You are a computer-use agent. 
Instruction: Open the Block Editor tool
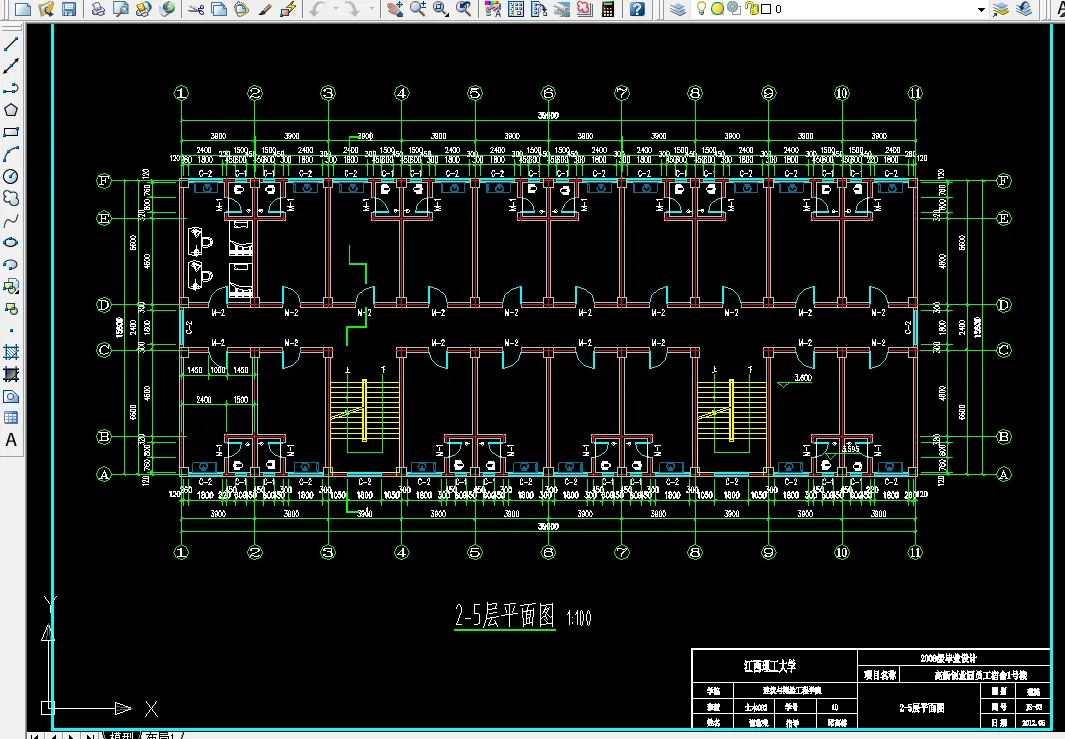(288, 9)
